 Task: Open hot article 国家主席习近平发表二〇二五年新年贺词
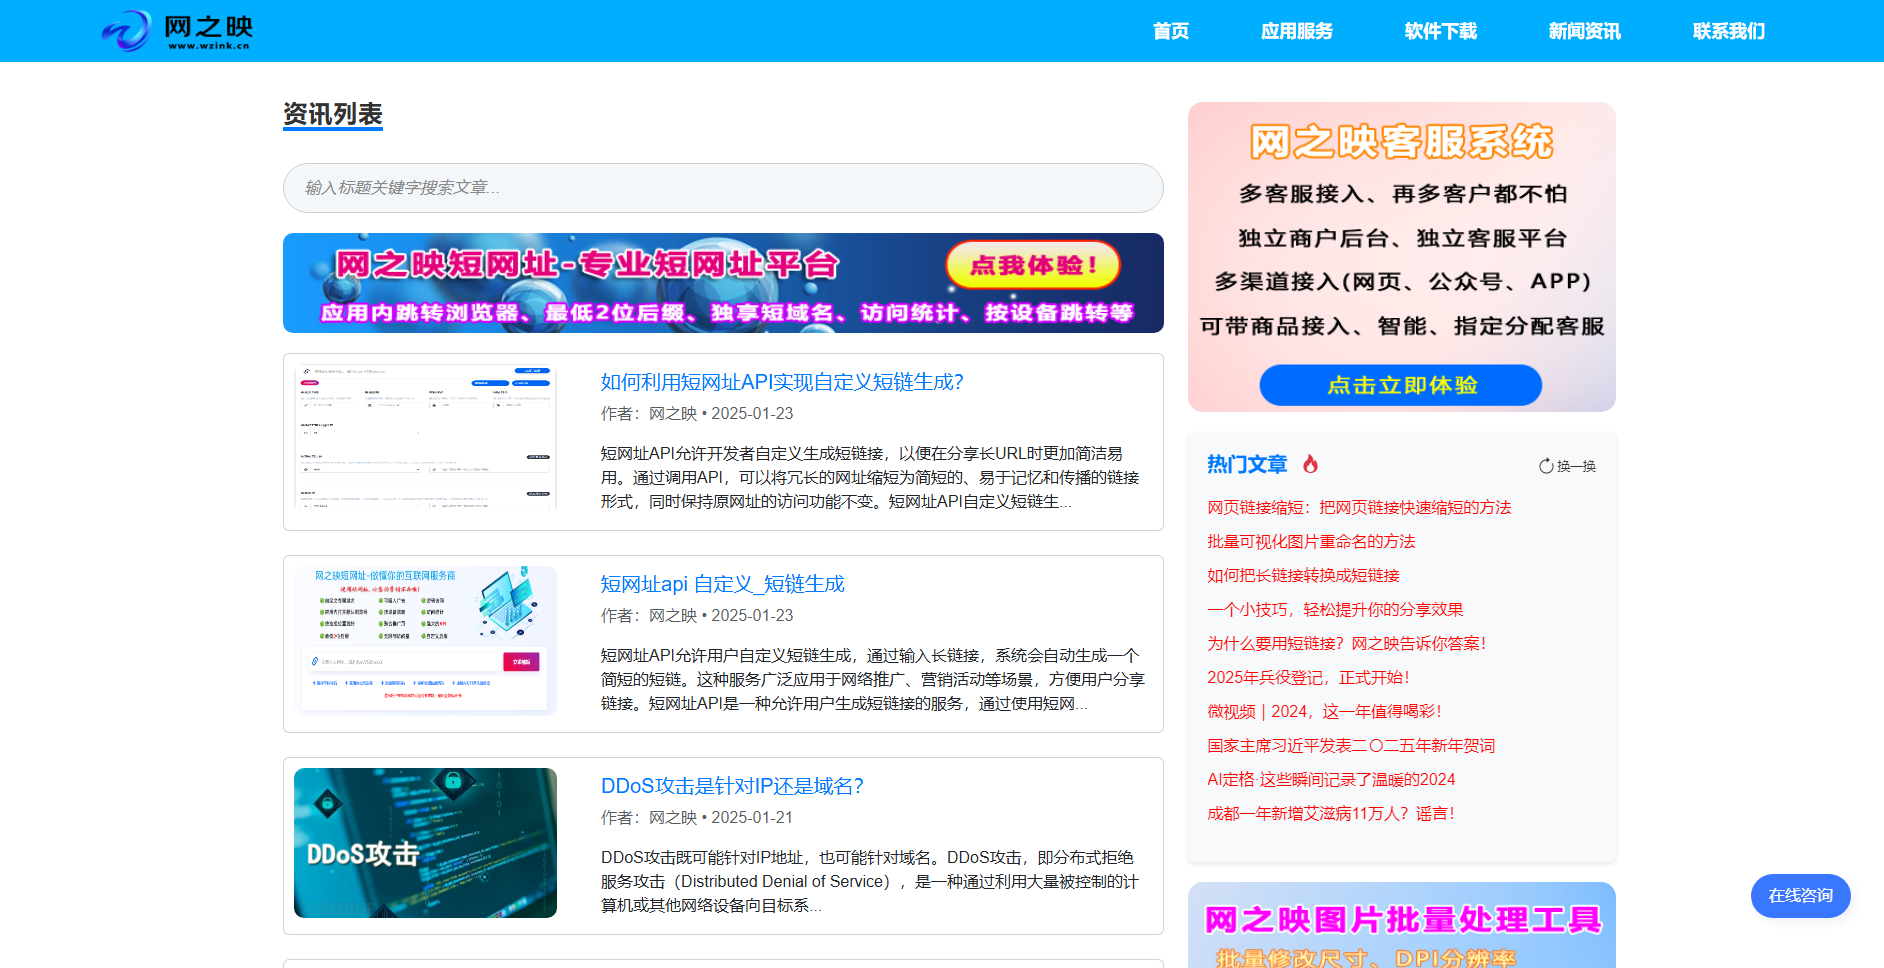1351,746
